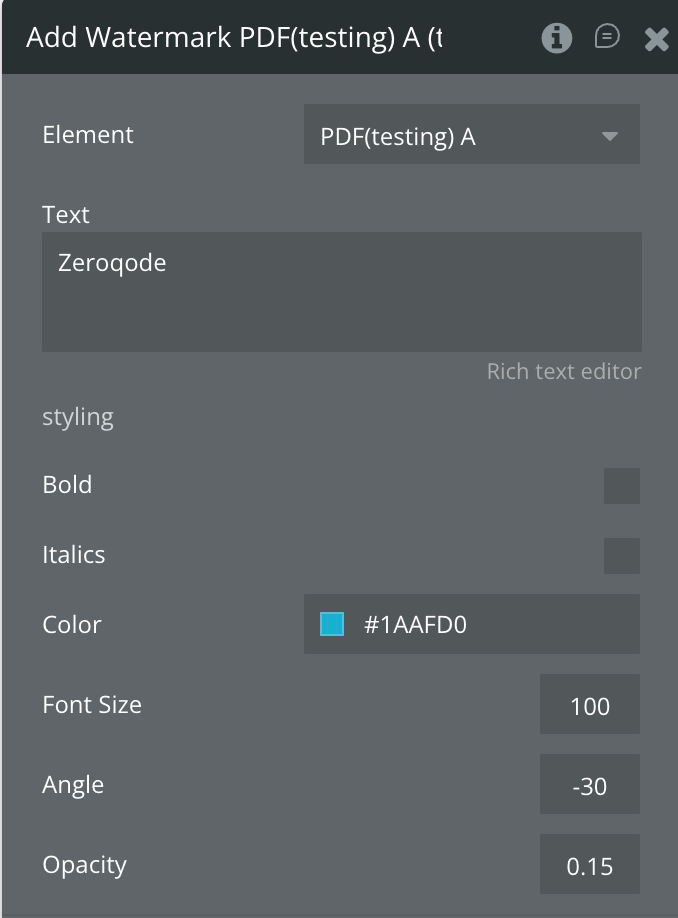
Task: Click the arrow of the Element dropdown
Action: 610,136
